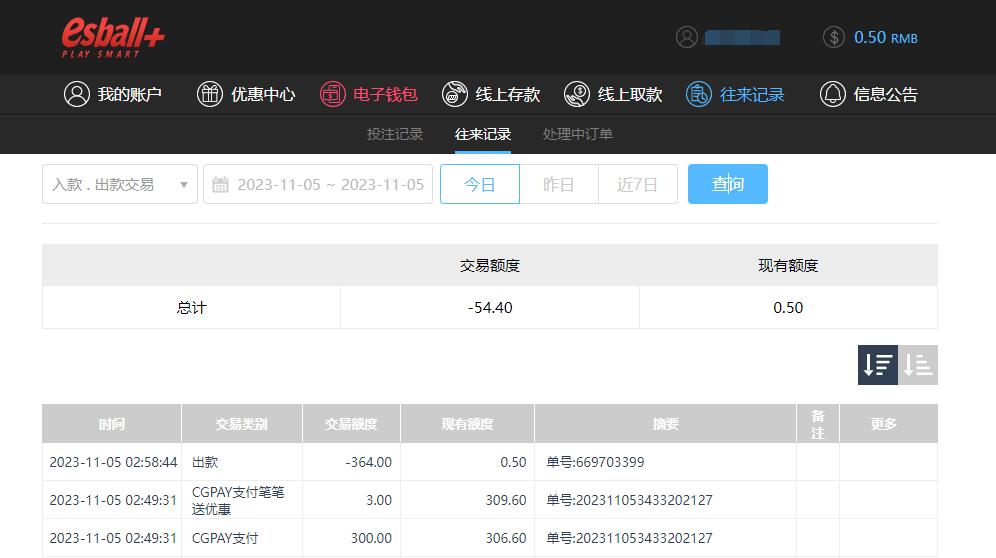Select the descending sort icon
The width and height of the screenshot is (996, 558).
coord(877,365)
